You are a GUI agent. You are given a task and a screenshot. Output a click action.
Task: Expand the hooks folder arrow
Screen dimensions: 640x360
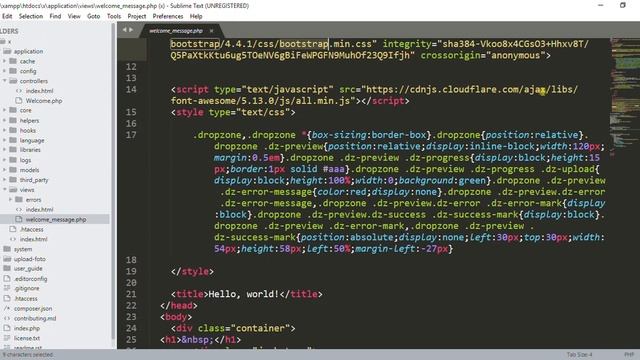[x=5, y=130]
